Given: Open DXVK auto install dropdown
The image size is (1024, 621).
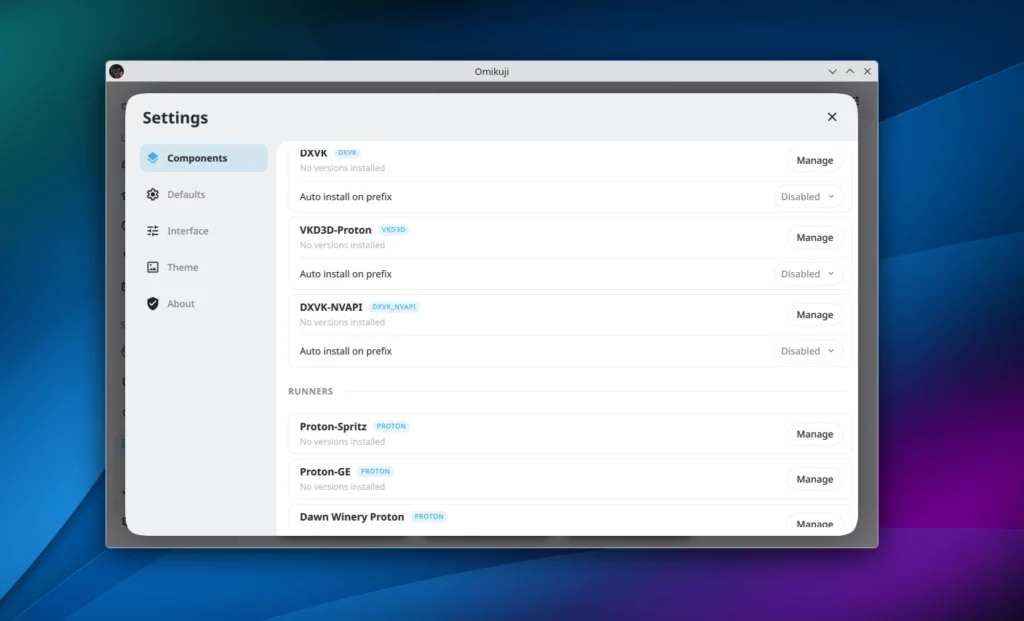Looking at the screenshot, I should pyautogui.click(x=808, y=197).
